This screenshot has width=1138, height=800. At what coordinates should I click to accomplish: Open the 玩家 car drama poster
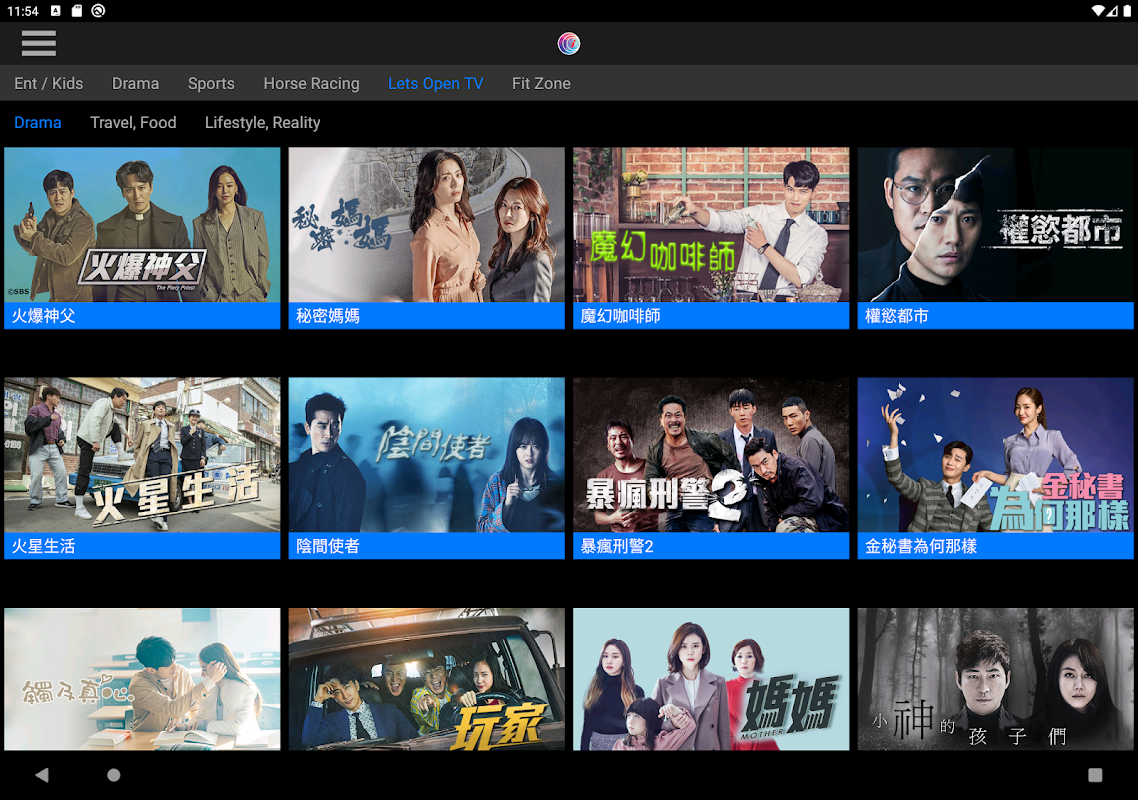click(x=427, y=679)
